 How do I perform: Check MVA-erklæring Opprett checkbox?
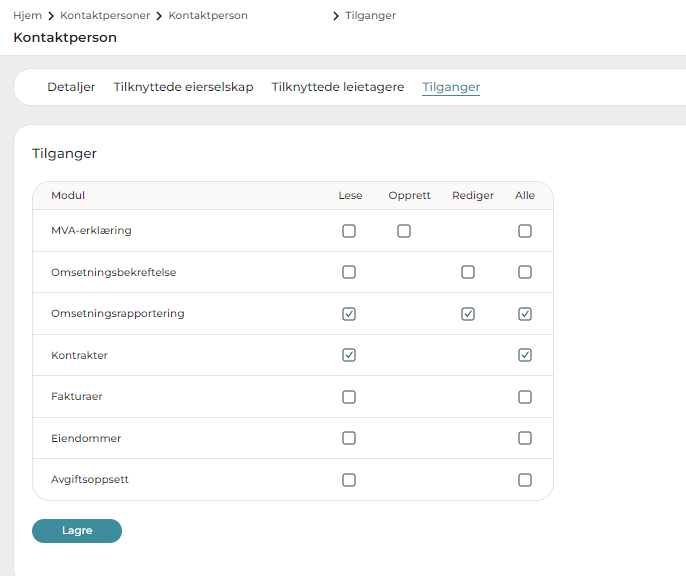coord(404,231)
